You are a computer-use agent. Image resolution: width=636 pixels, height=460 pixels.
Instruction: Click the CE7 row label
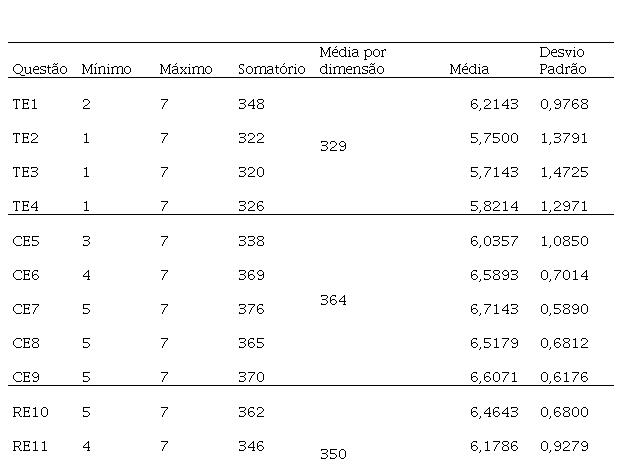click(25, 309)
